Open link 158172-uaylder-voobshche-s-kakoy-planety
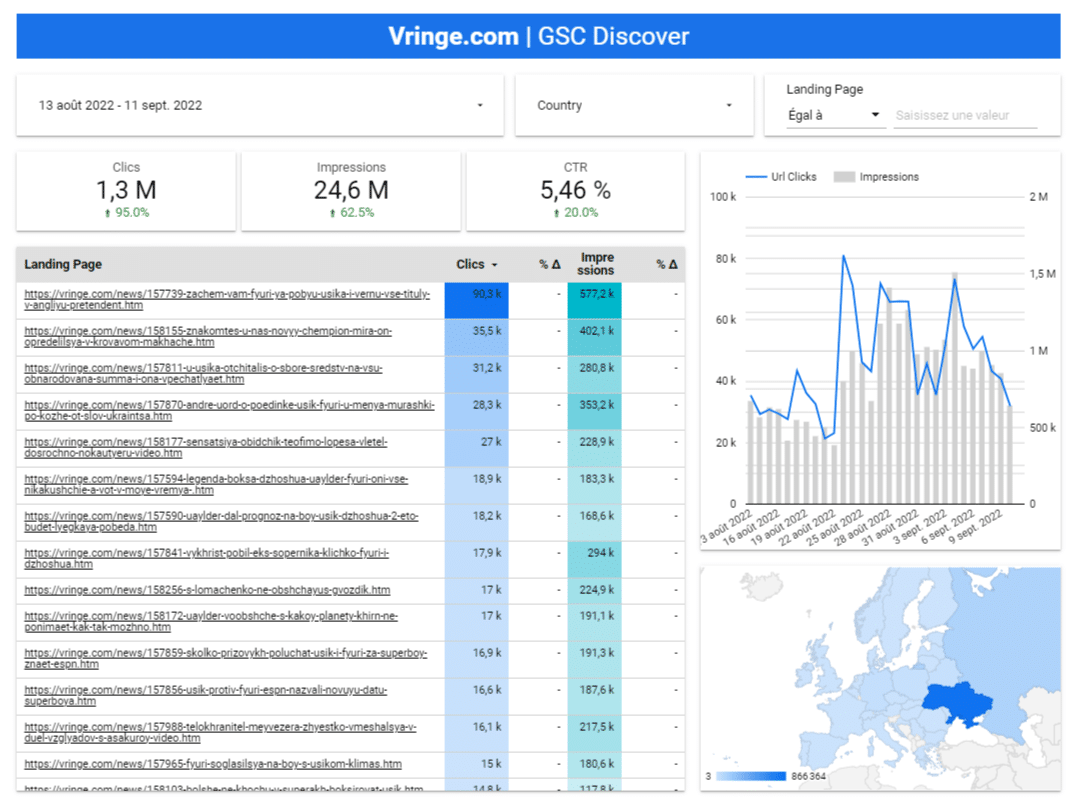This screenshot has width=1076, height=808. 211,621
